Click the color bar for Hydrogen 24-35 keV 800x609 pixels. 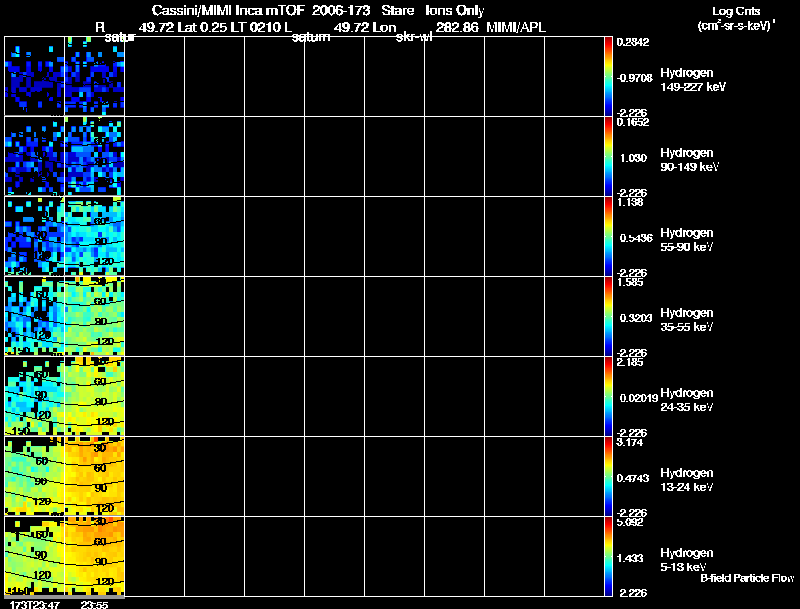608,396
